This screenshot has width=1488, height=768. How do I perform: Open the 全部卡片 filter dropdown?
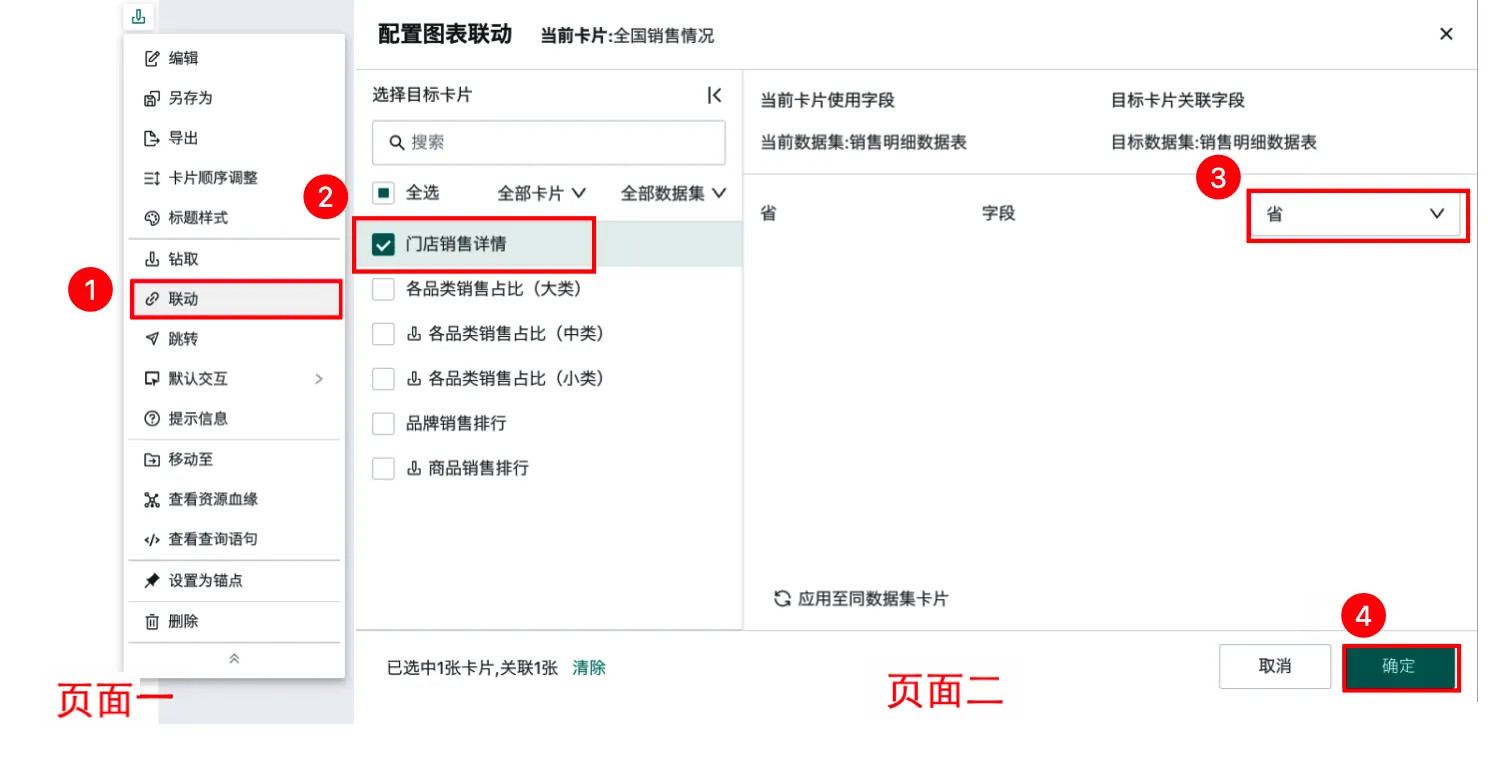point(541,193)
